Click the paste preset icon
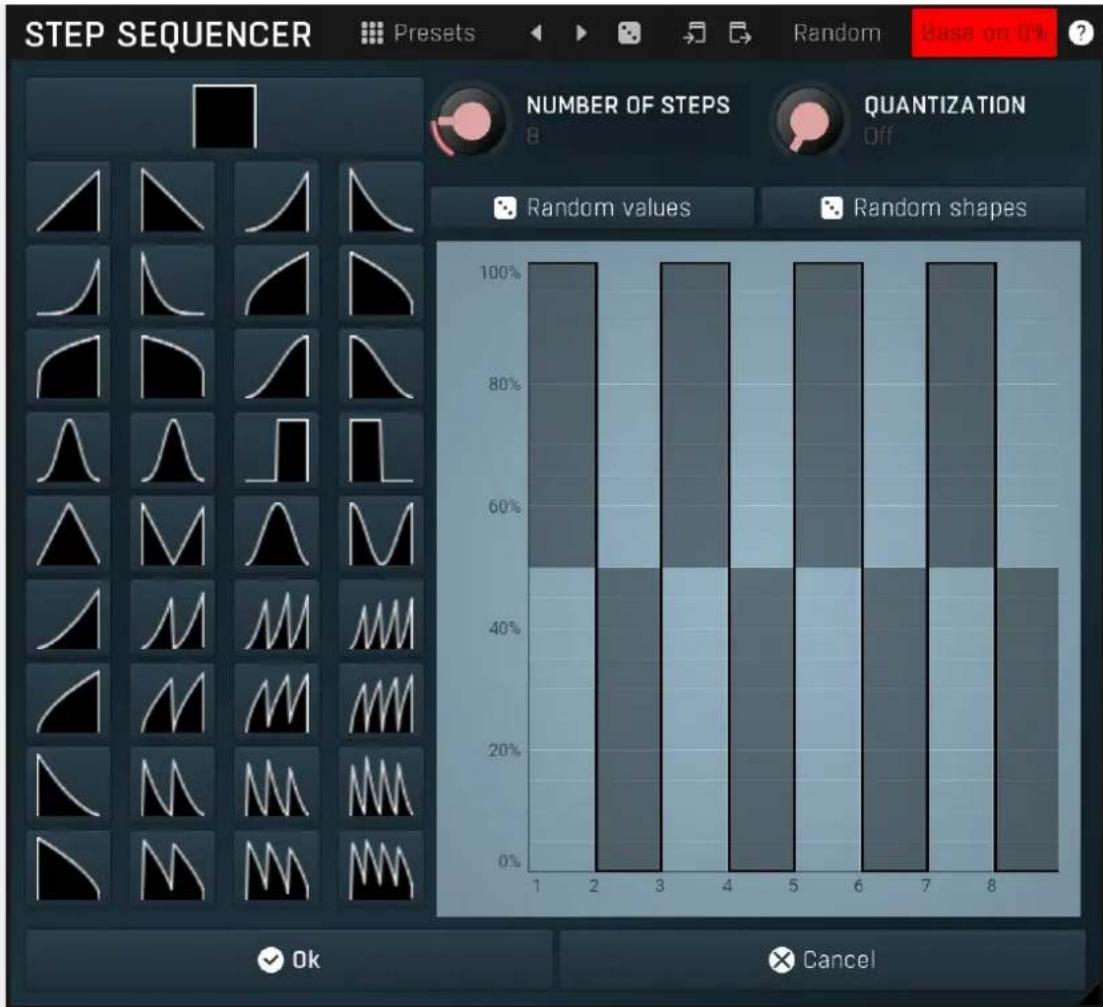Viewport: 1103px width, 1007px height. [694, 33]
